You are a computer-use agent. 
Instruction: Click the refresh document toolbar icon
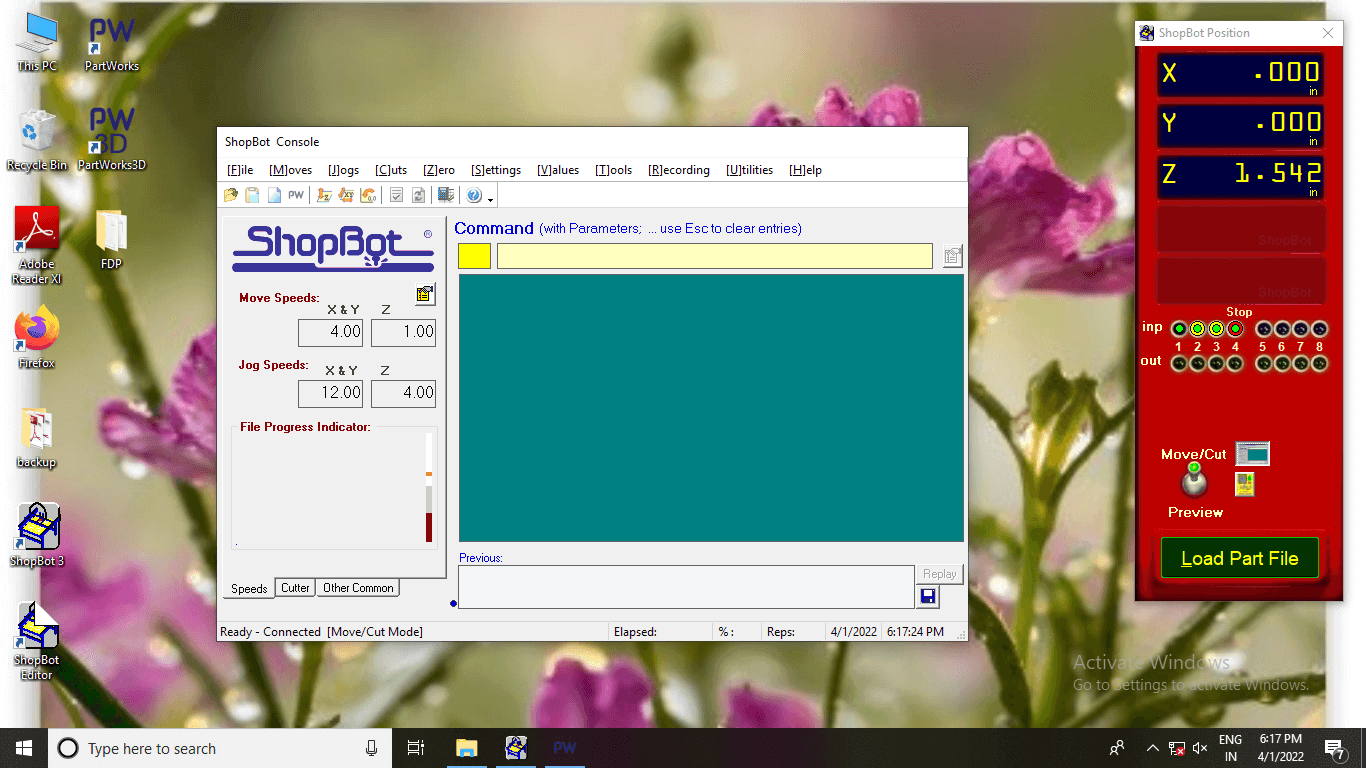coord(419,195)
